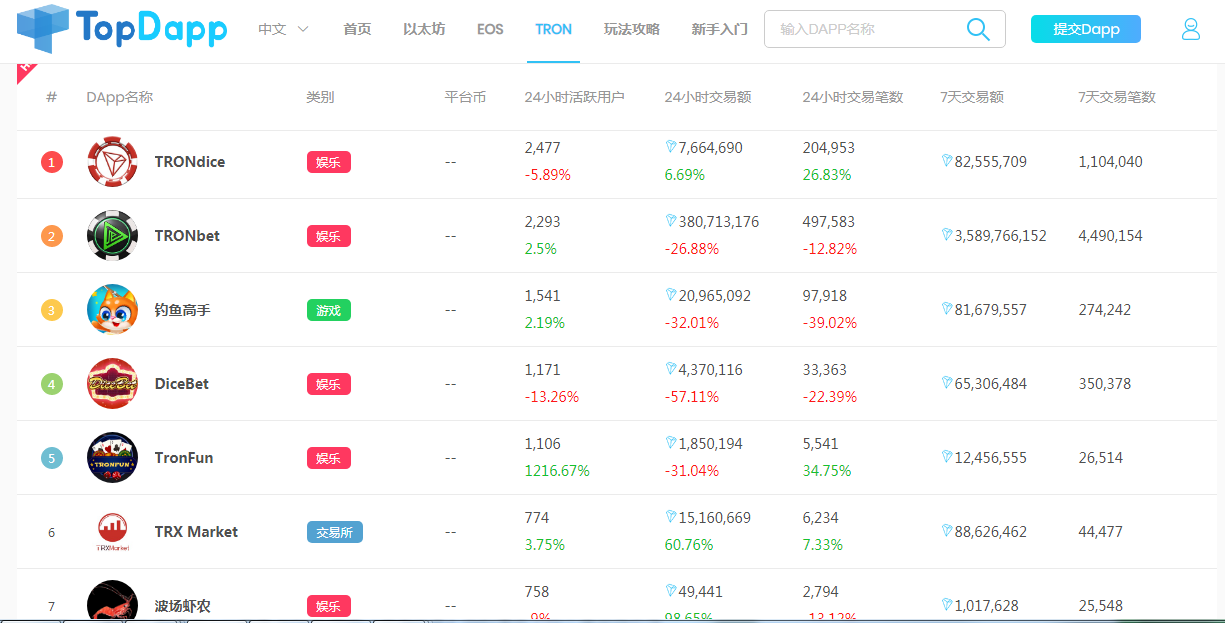Click the 娱乐 tag for TRONdice
The width and height of the screenshot is (1225, 623).
click(x=329, y=162)
